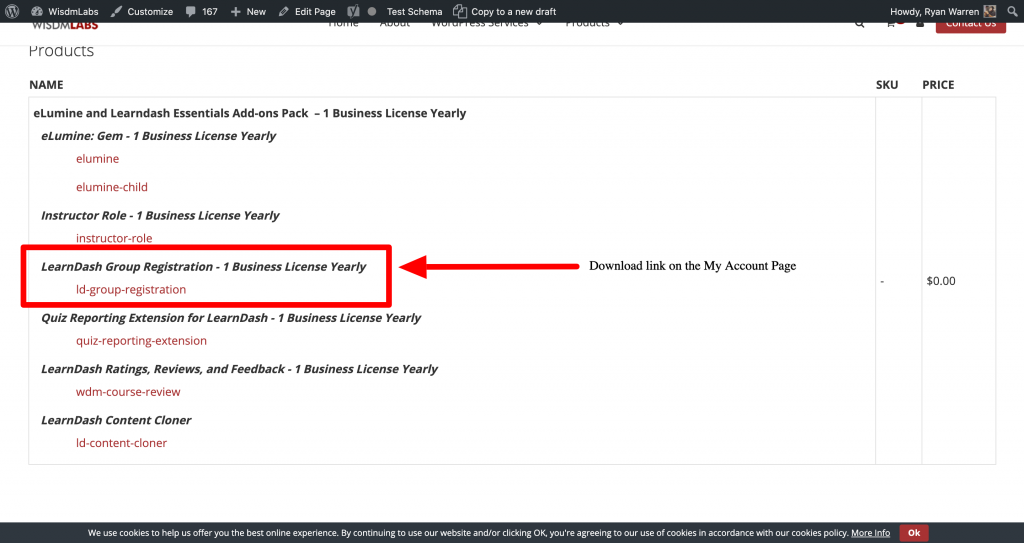The height and width of the screenshot is (543, 1024).
Task: Download the elumine file
Action: coord(97,159)
